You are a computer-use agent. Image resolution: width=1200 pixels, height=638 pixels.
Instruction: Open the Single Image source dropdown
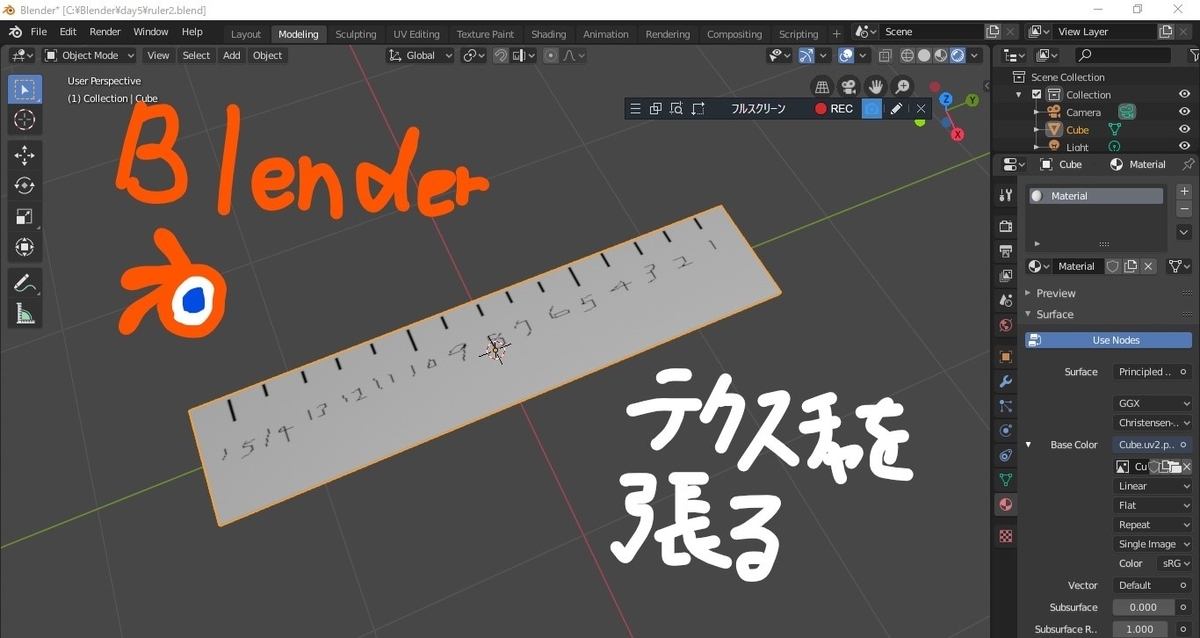(x=1153, y=544)
